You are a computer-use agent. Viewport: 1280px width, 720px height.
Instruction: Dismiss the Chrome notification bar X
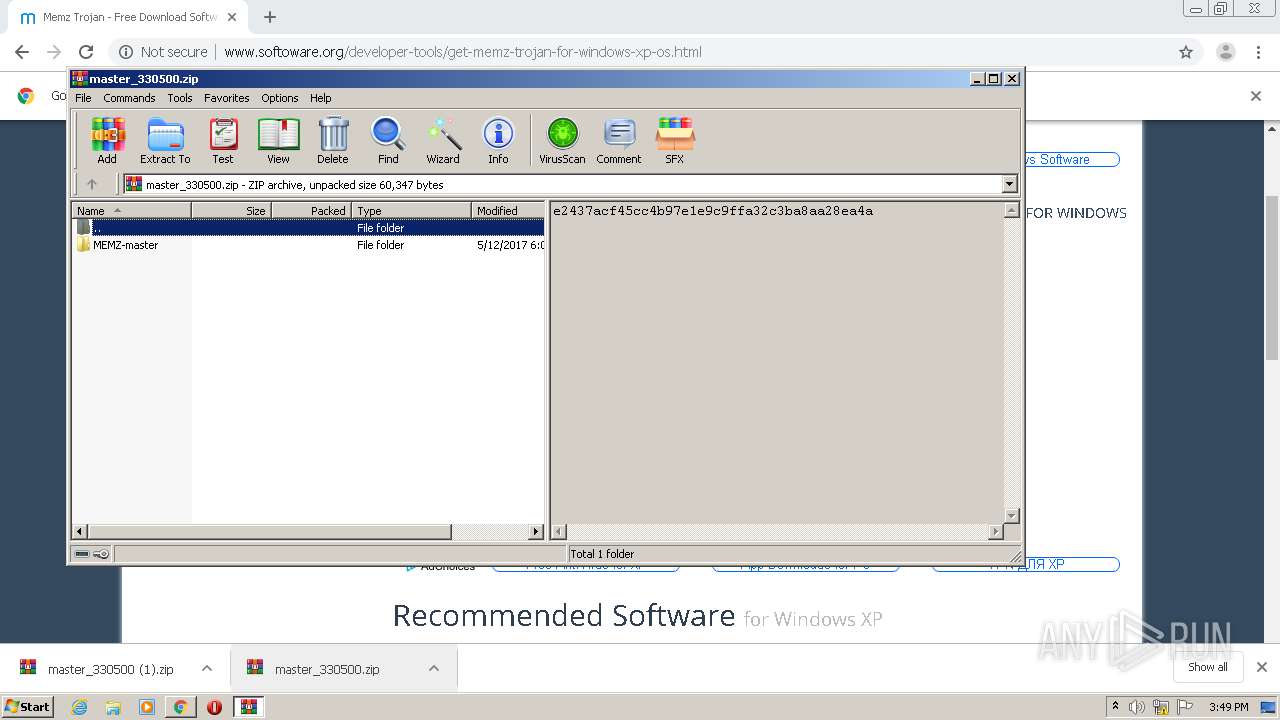coord(1256,96)
